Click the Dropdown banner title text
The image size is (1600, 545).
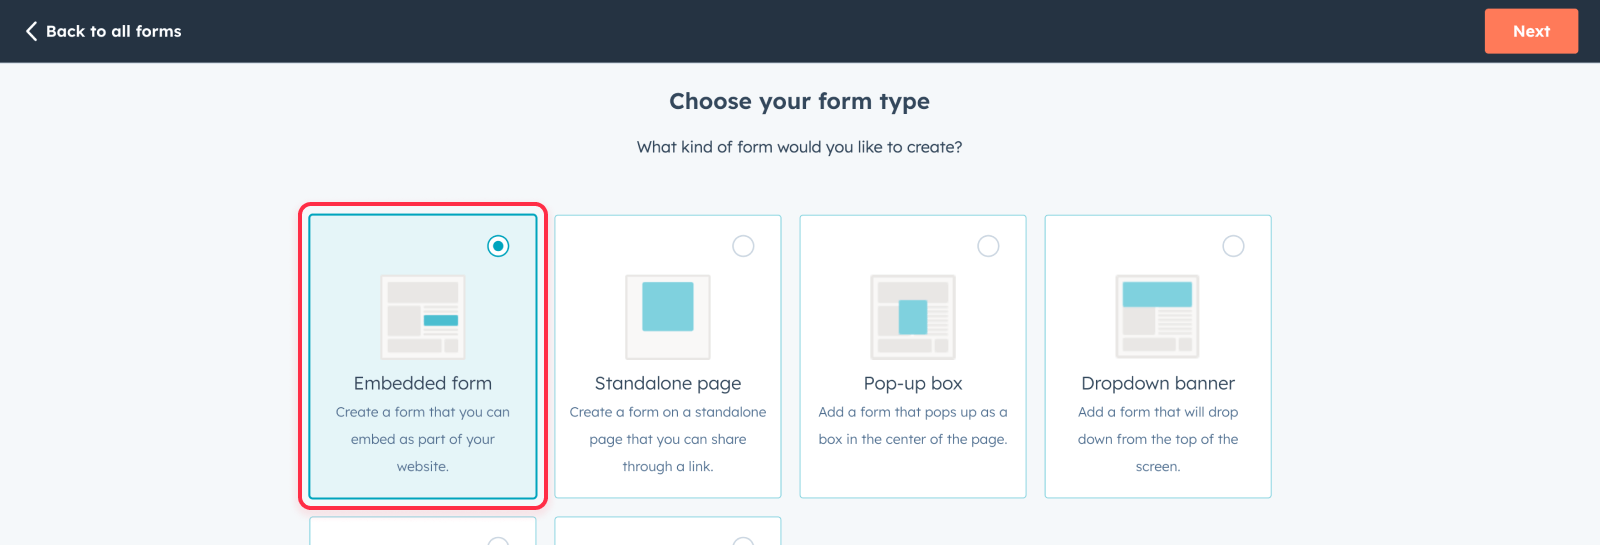point(1158,383)
